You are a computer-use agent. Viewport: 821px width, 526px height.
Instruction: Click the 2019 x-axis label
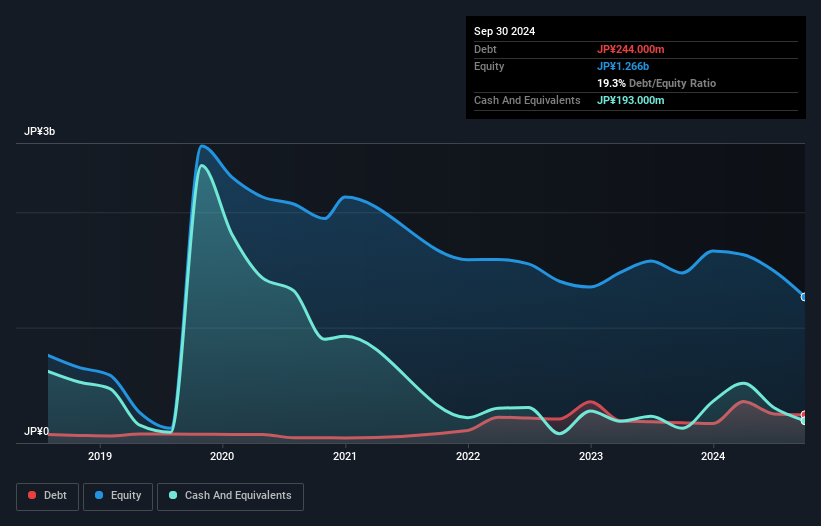click(99, 456)
